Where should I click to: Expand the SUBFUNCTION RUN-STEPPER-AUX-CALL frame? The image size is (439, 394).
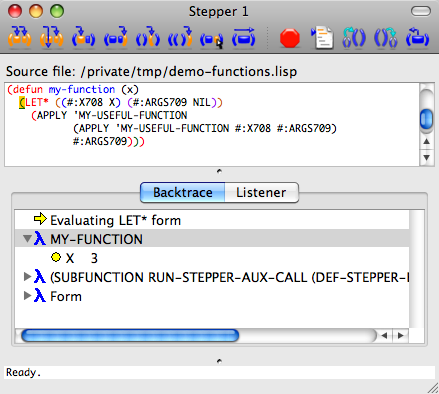pyautogui.click(x=28, y=276)
